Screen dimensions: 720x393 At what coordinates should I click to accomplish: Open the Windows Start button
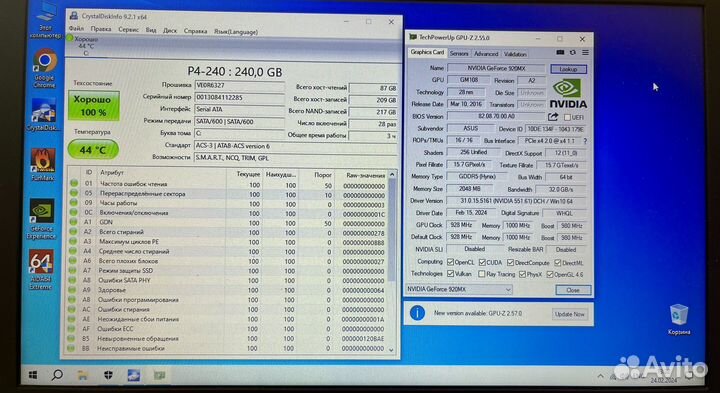(33, 375)
